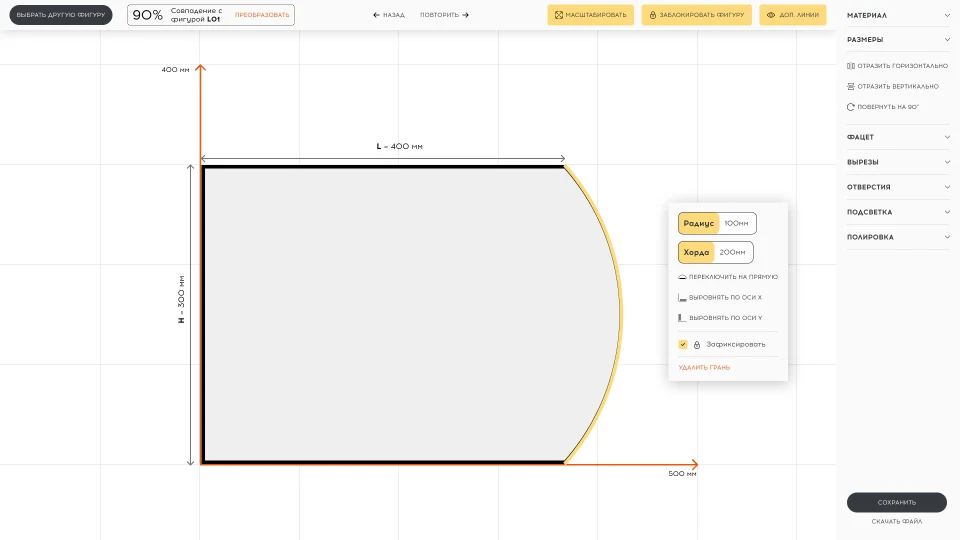
Task: Click the 90% match percentage text
Action: pos(148,15)
